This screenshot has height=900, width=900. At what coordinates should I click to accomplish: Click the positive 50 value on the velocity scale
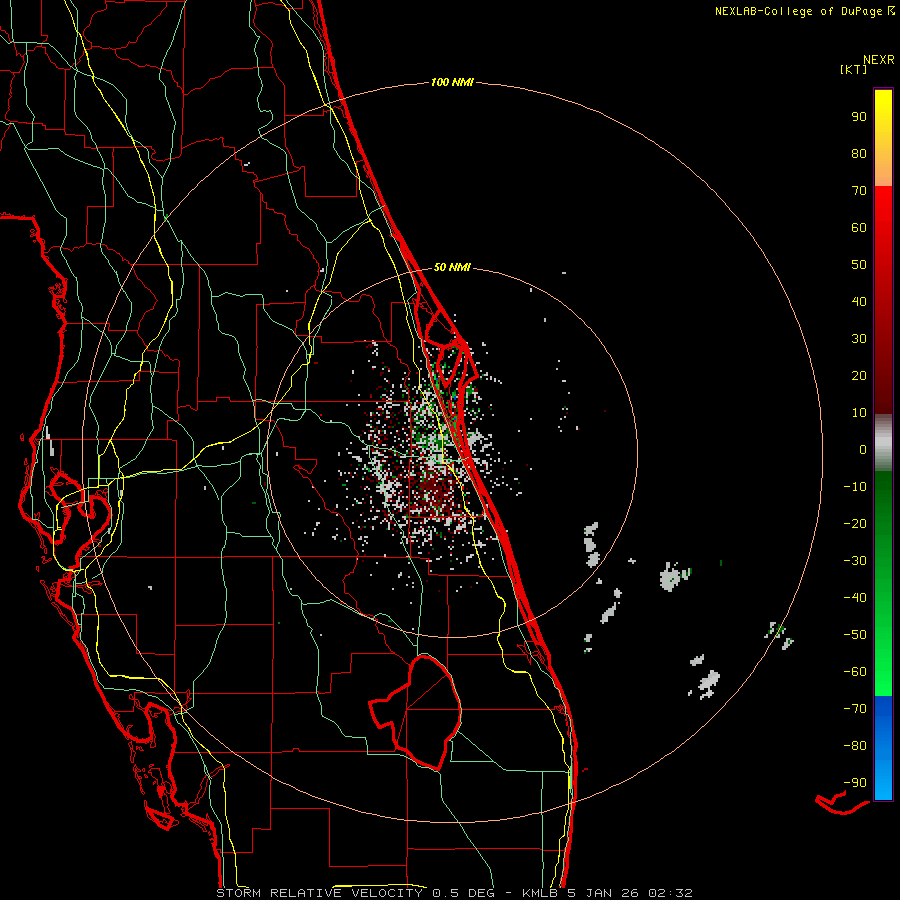coord(859,265)
